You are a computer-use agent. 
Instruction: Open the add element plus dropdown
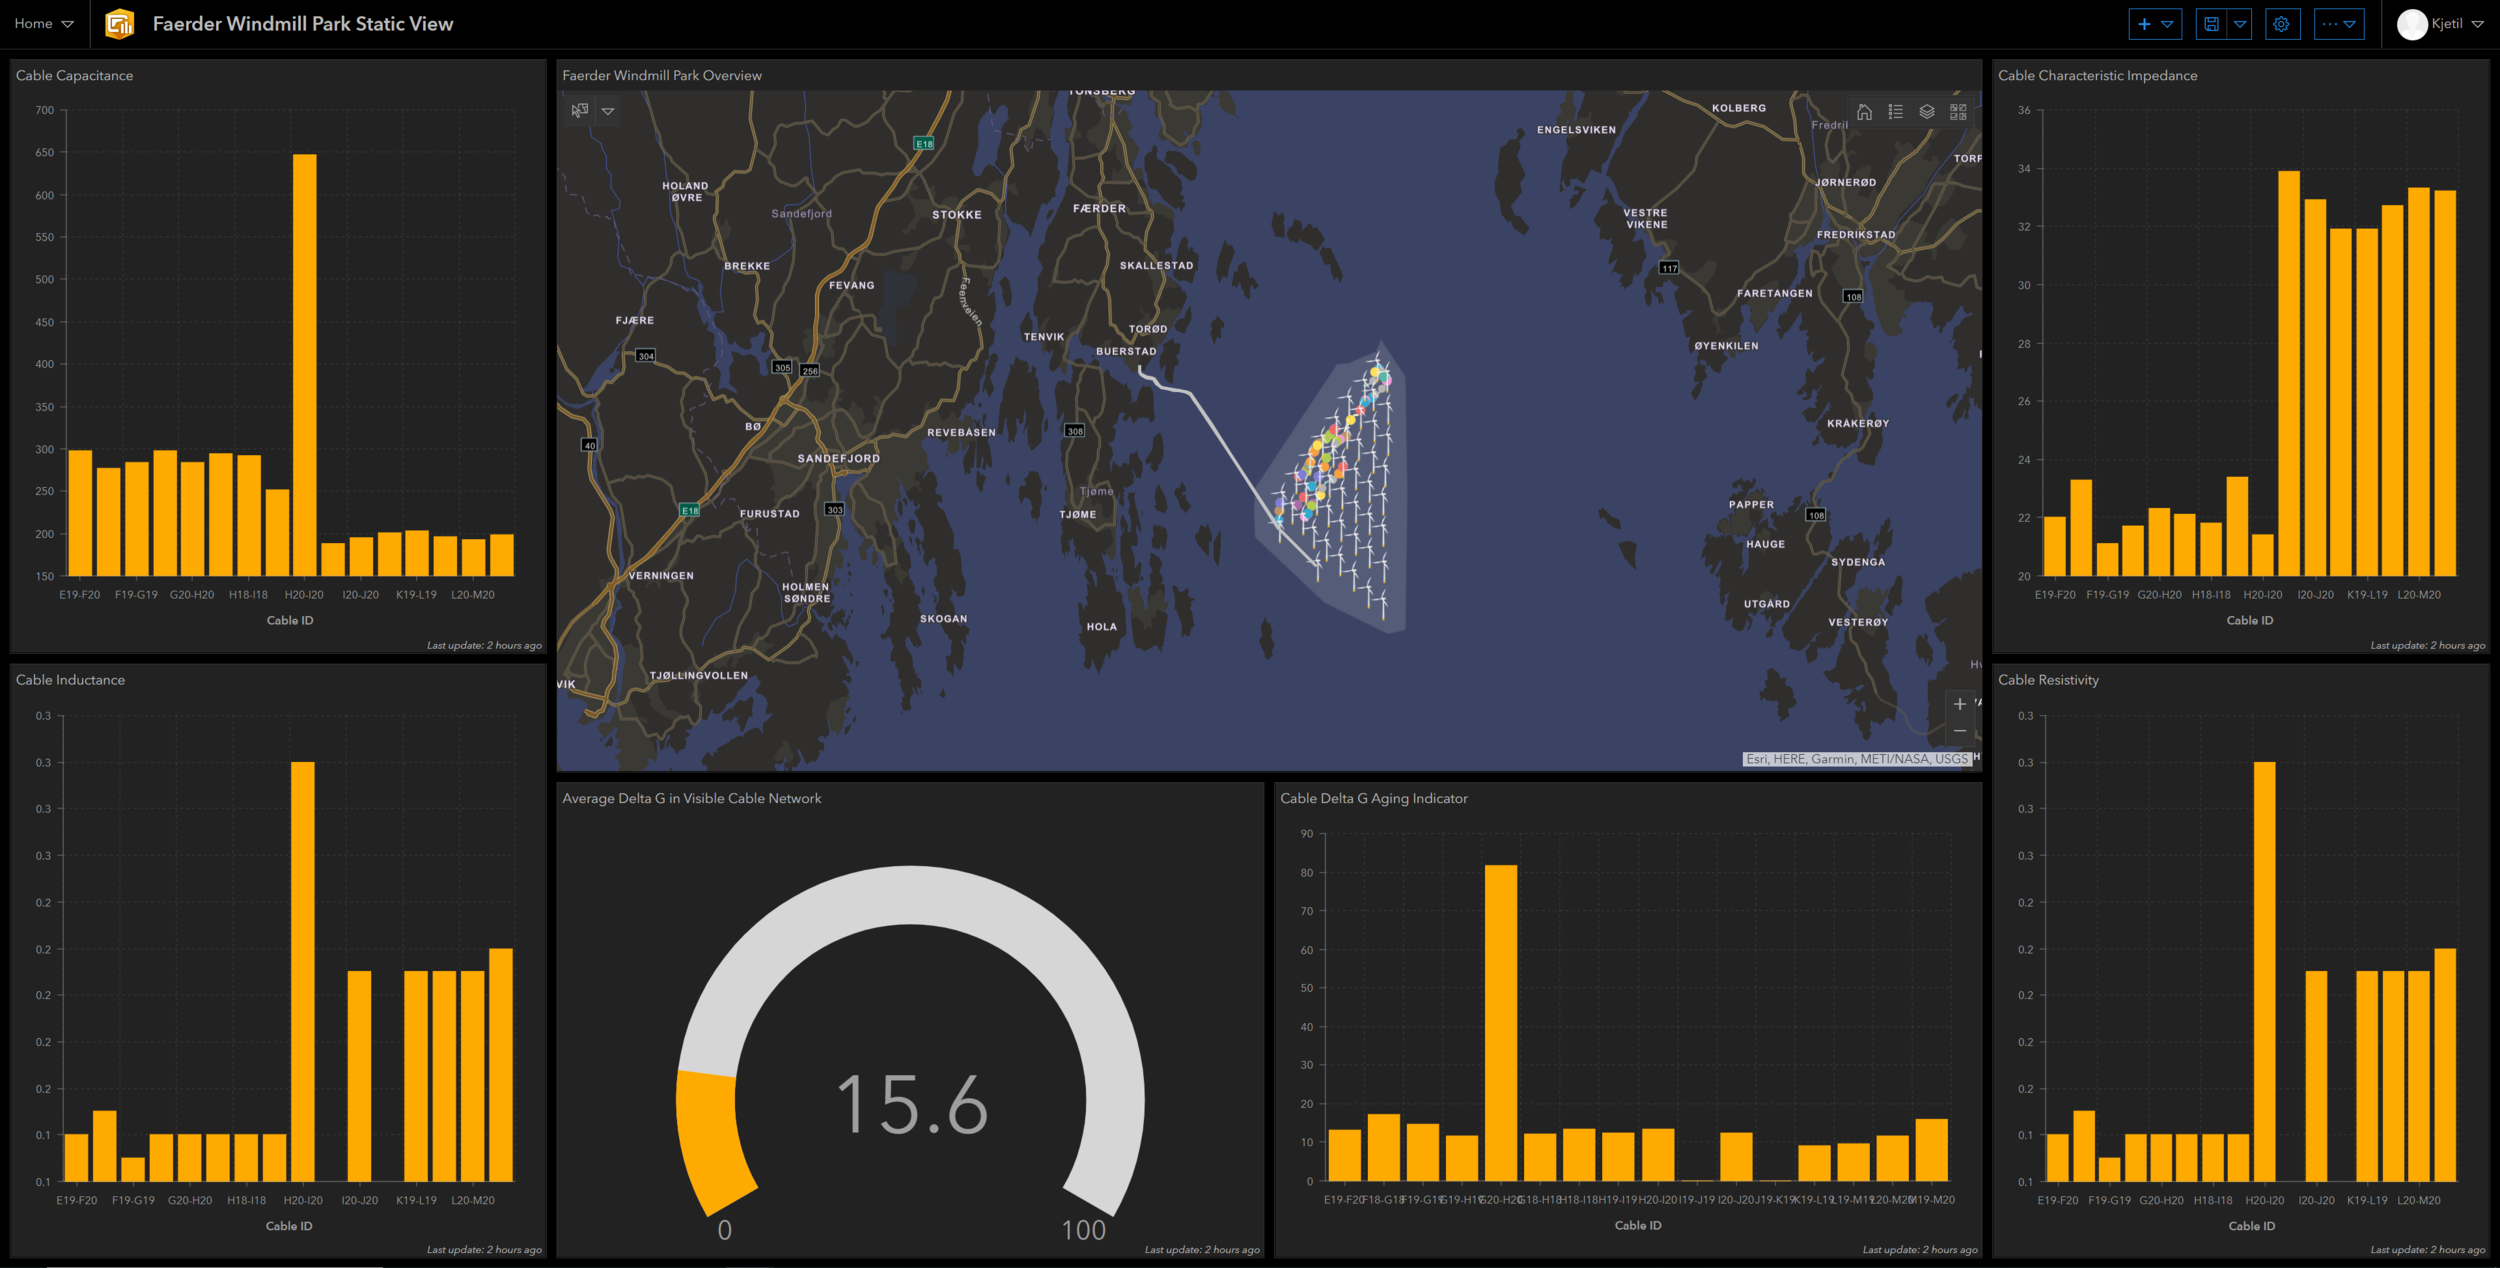(x=2154, y=24)
